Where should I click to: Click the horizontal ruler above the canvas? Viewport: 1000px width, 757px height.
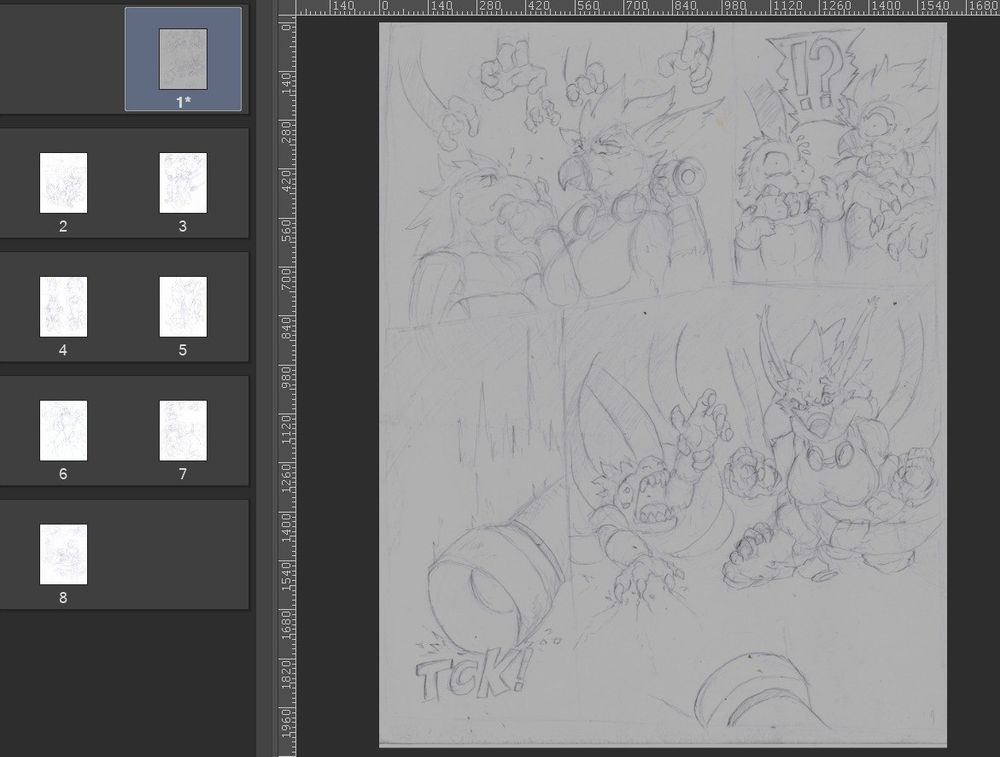pyautogui.click(x=648, y=7)
